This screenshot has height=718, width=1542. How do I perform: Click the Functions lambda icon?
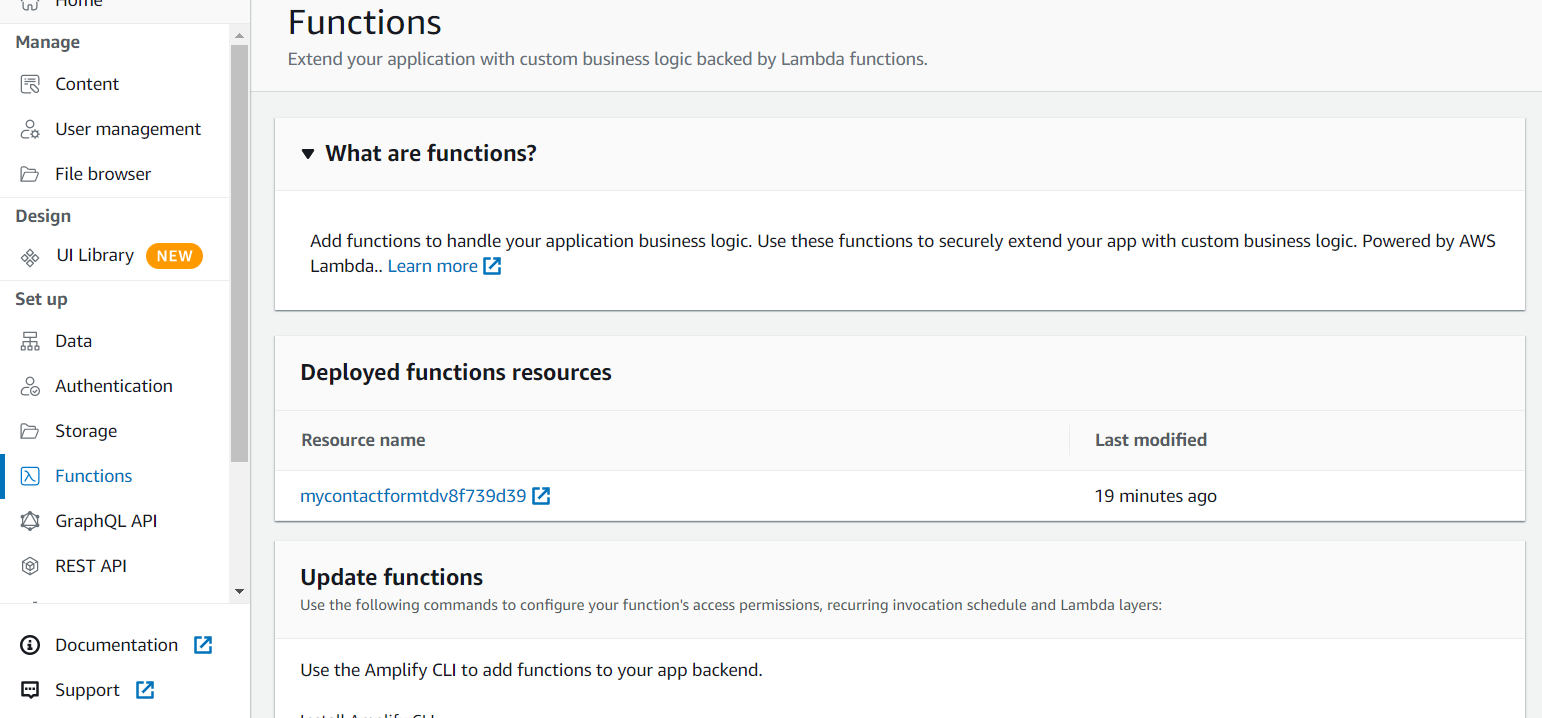[30, 476]
